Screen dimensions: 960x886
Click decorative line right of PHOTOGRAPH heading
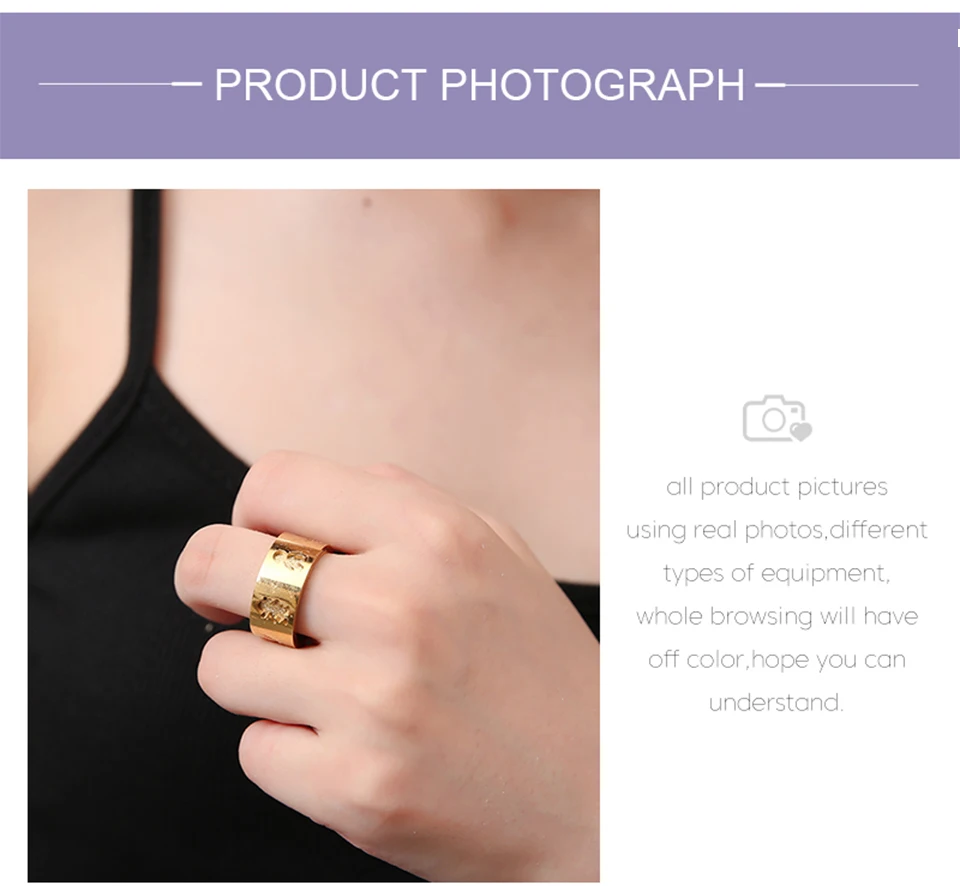tap(837, 84)
